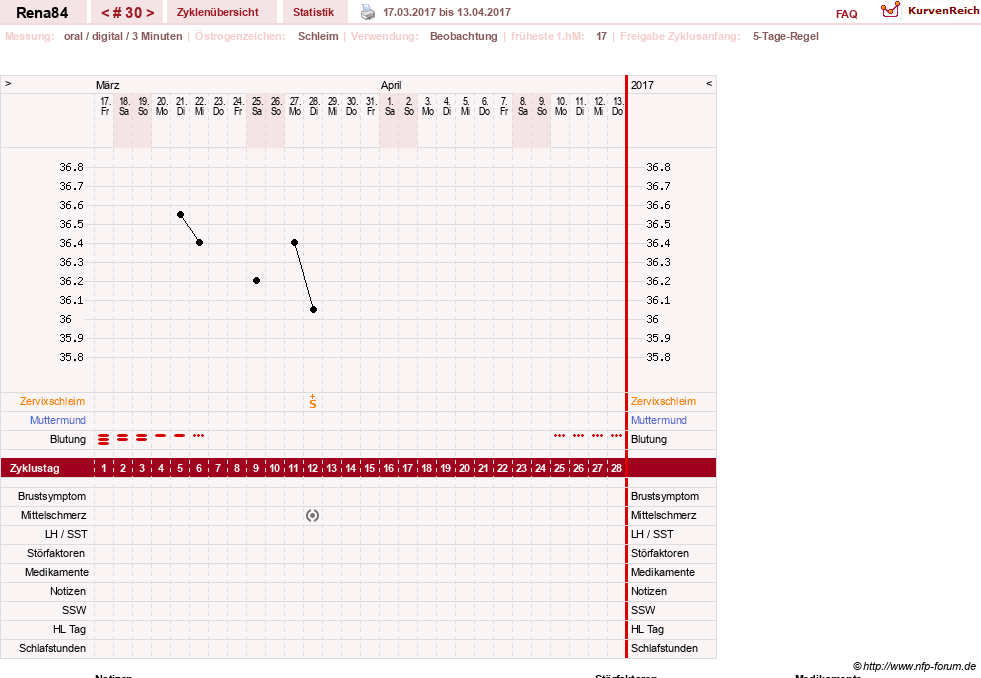Click the left Störfaktoren row label
Screen dimensions: 981x678
point(56,554)
